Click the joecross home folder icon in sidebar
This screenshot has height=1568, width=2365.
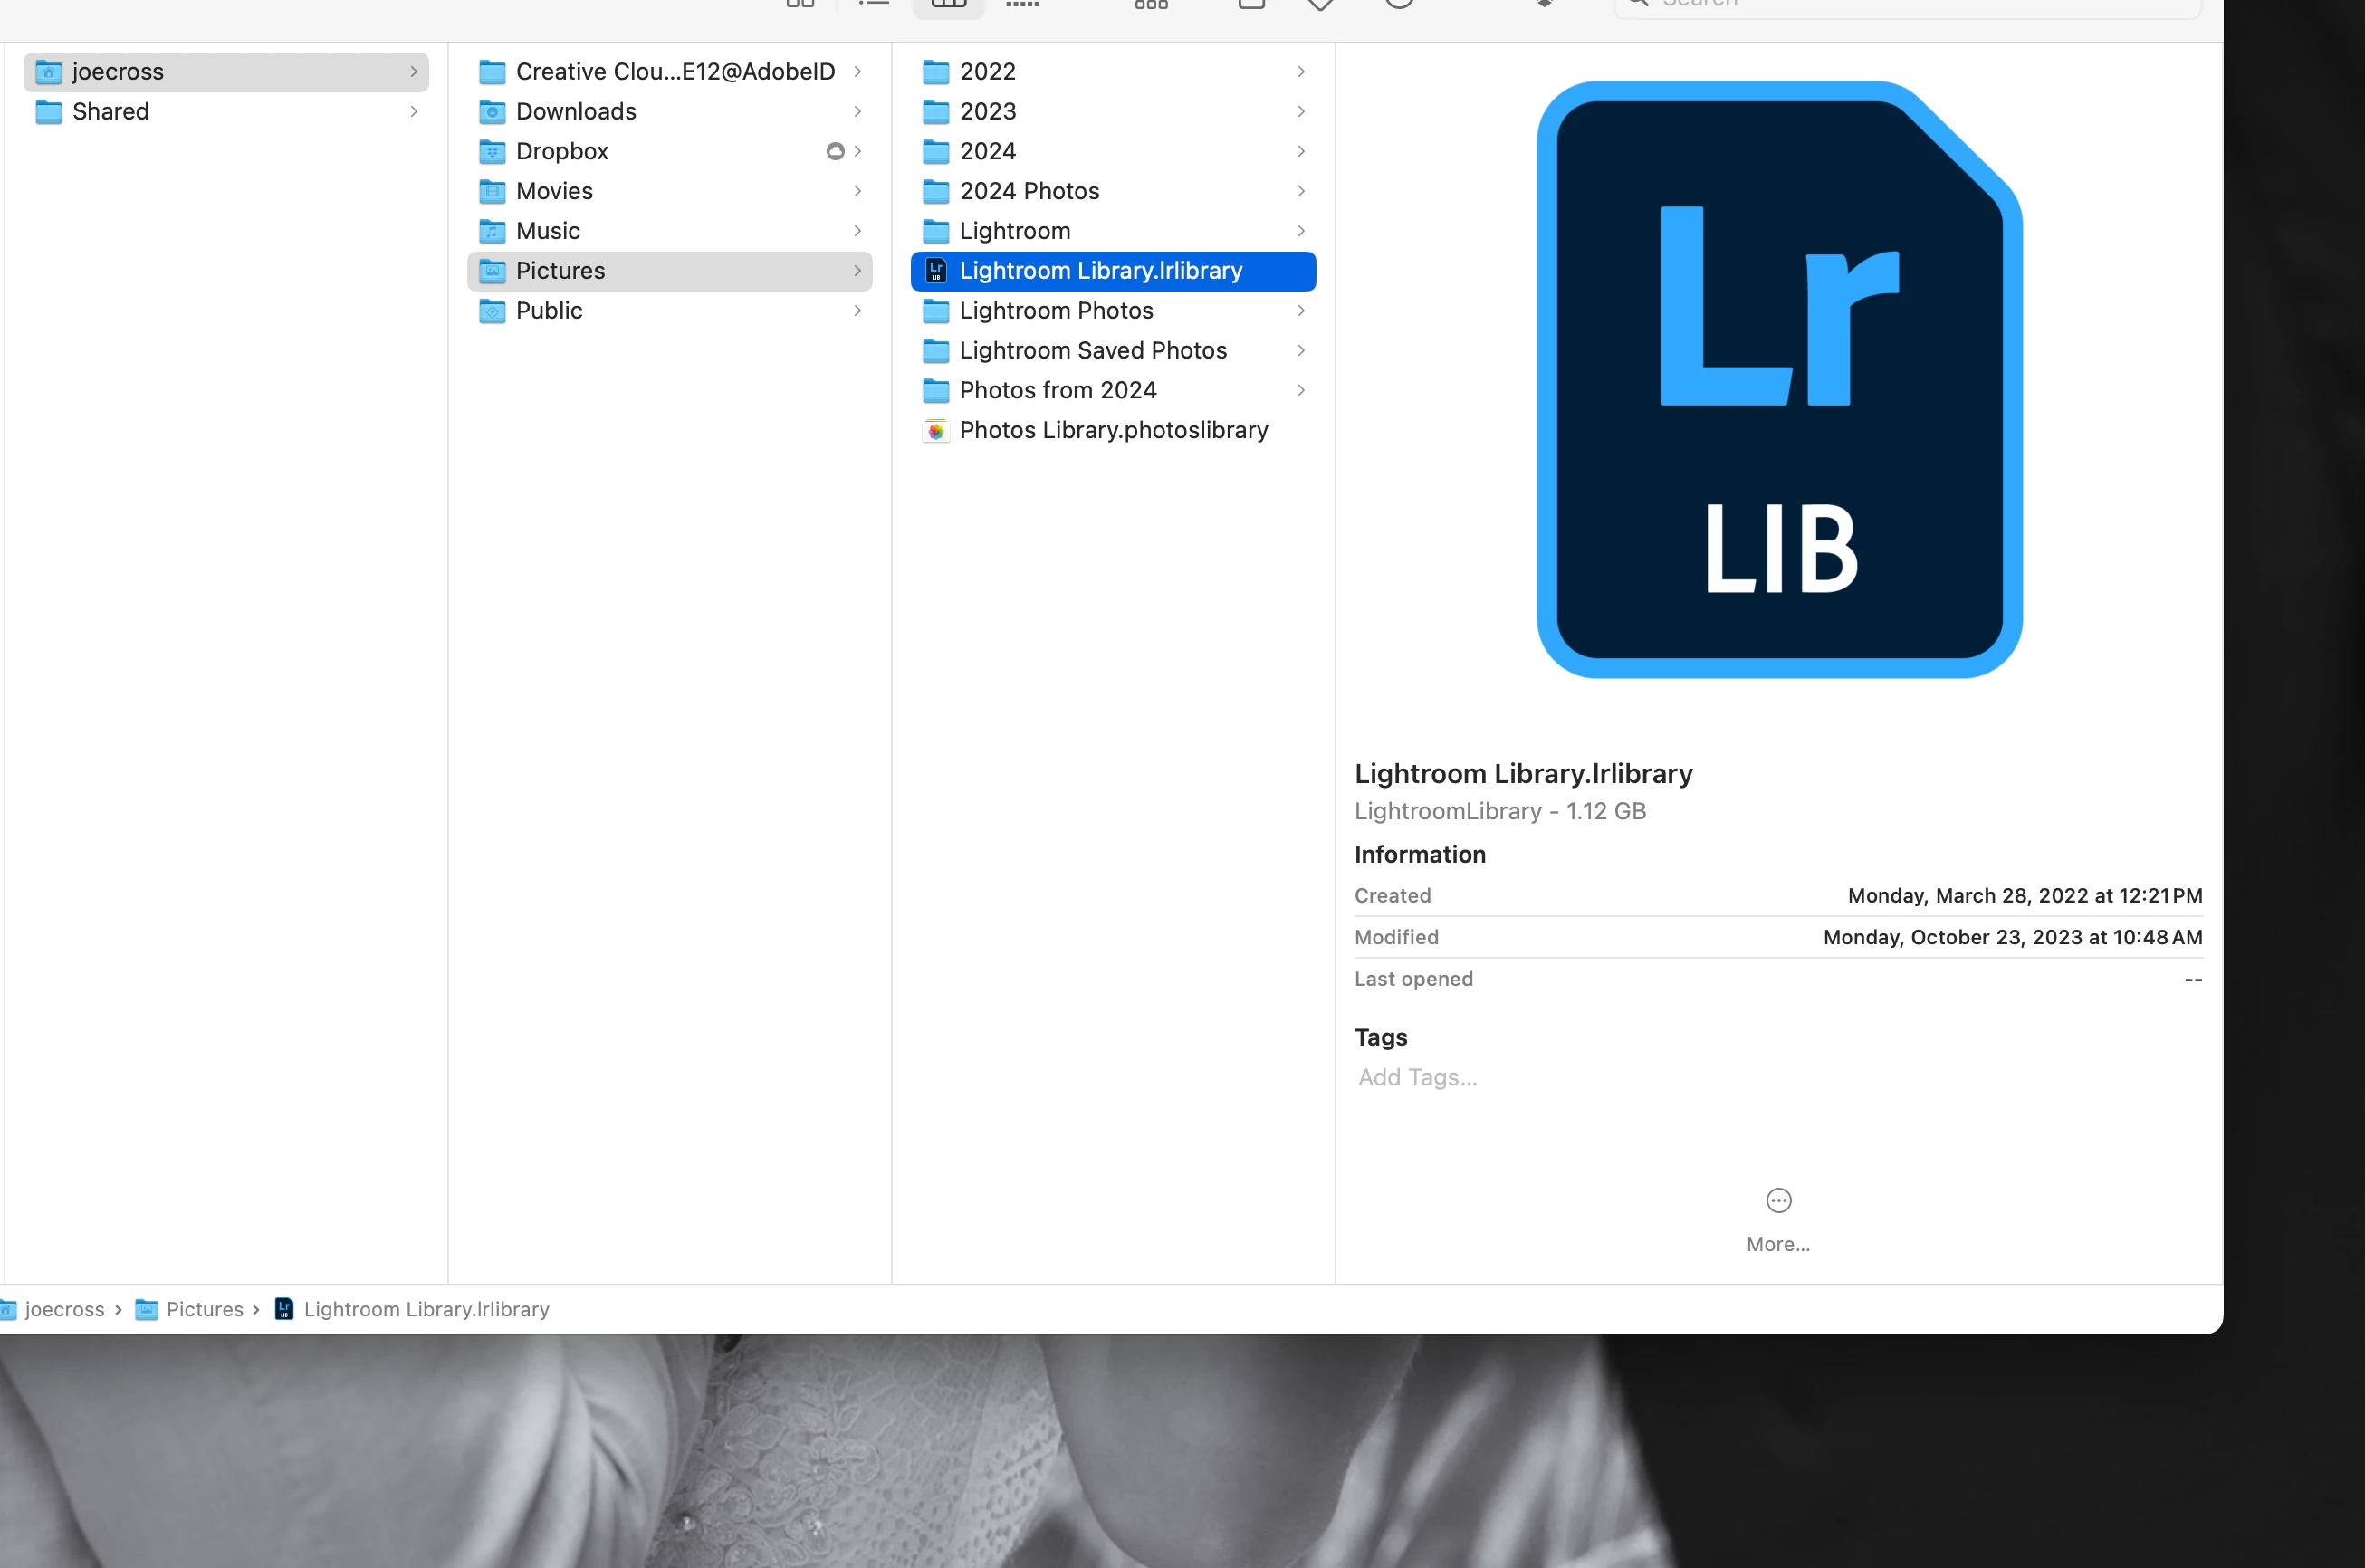coord(48,72)
